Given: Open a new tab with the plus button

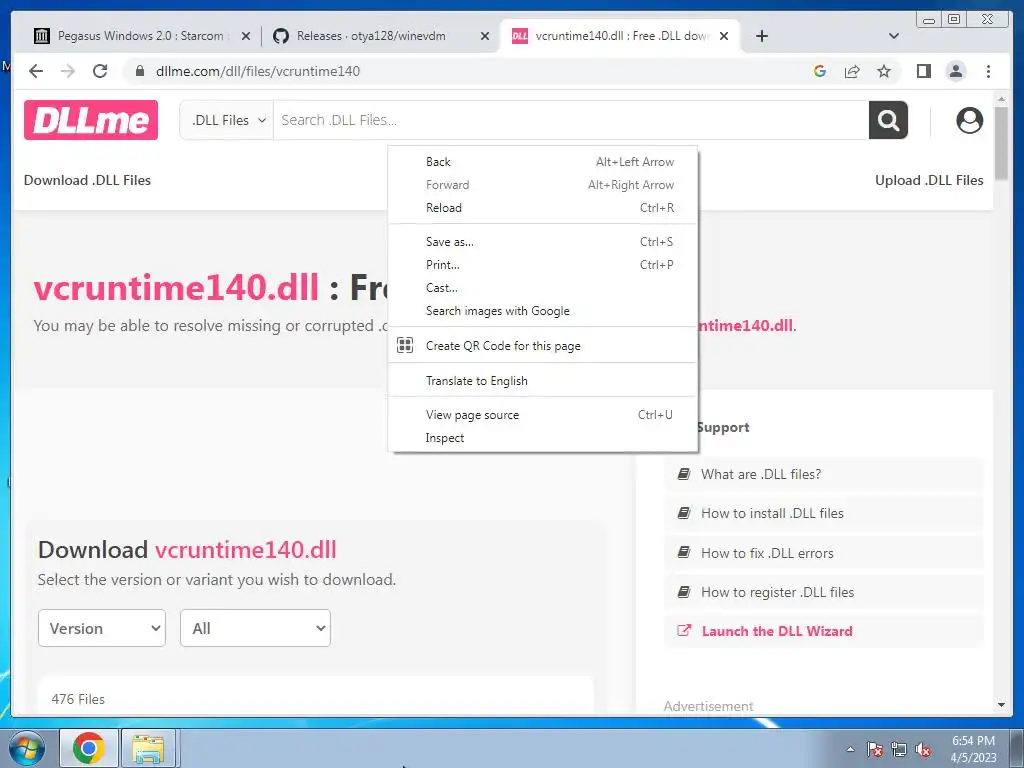Looking at the screenshot, I should (761, 36).
